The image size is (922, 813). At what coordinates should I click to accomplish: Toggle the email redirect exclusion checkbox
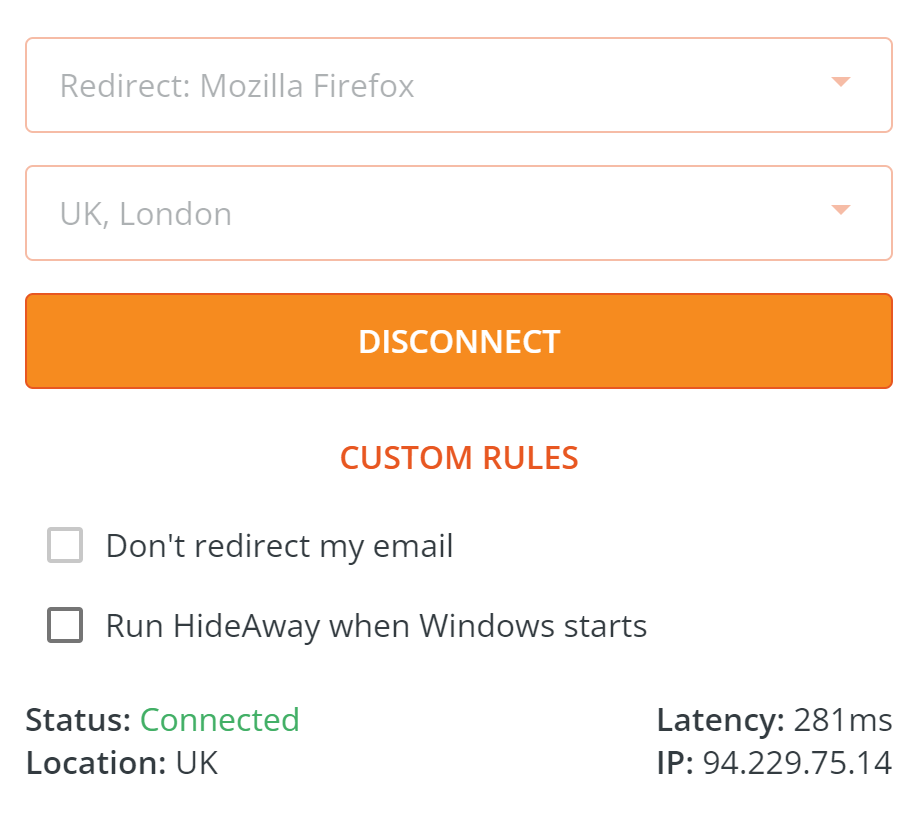point(65,546)
